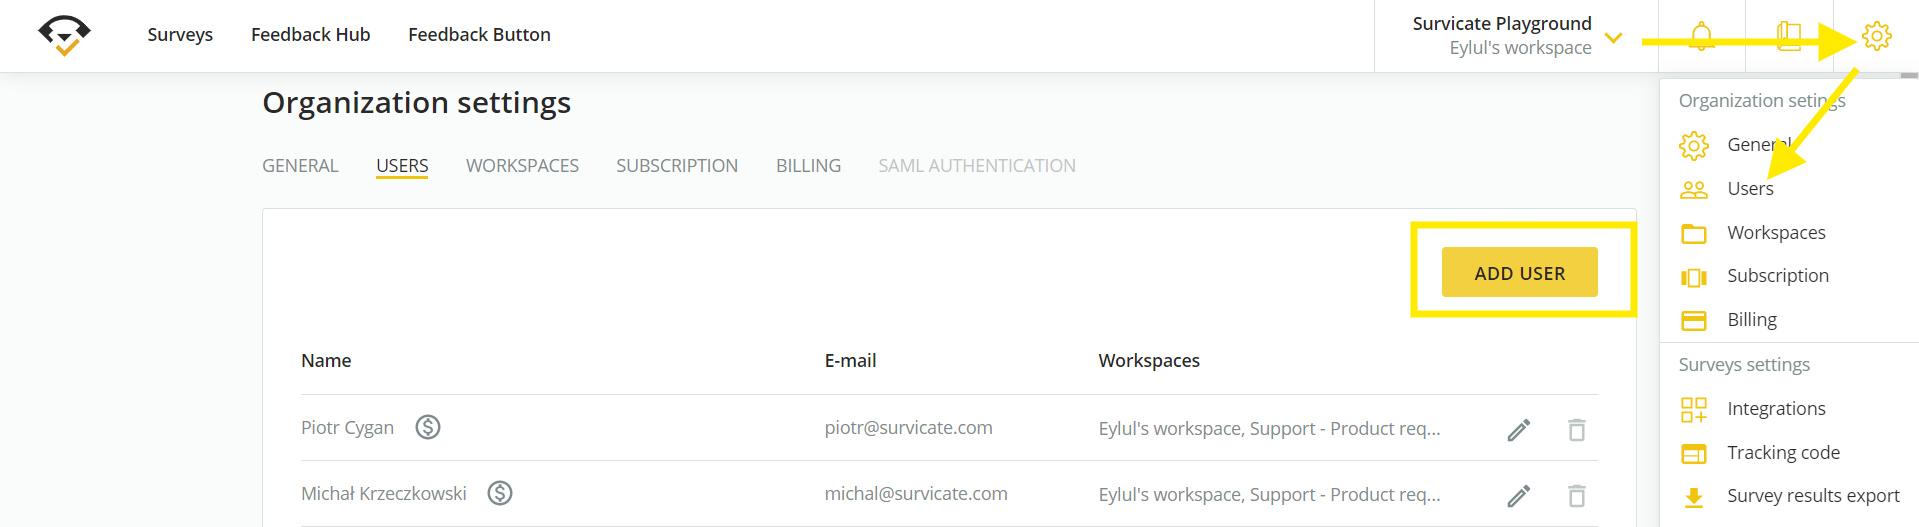
Task: Click the Tracking code icon
Action: [x=1694, y=453]
